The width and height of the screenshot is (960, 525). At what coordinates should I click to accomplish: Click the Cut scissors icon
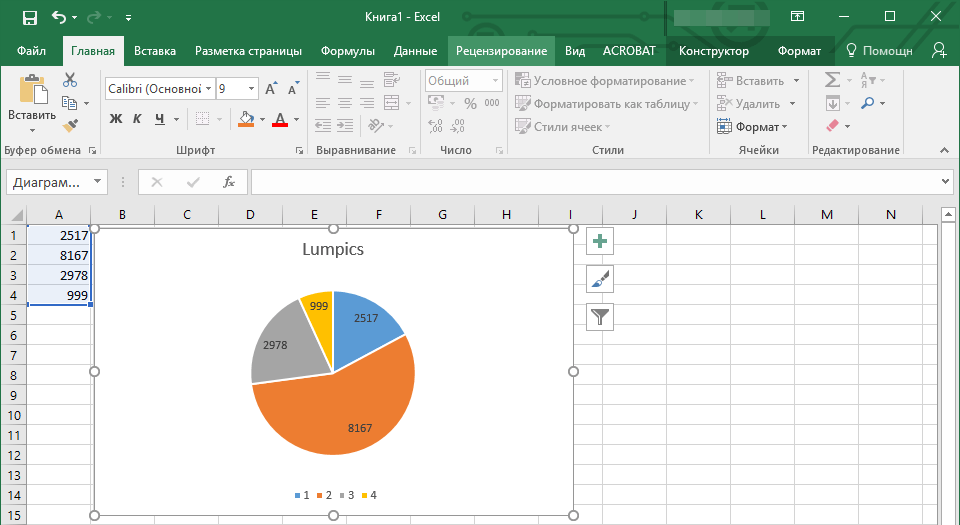[70, 80]
